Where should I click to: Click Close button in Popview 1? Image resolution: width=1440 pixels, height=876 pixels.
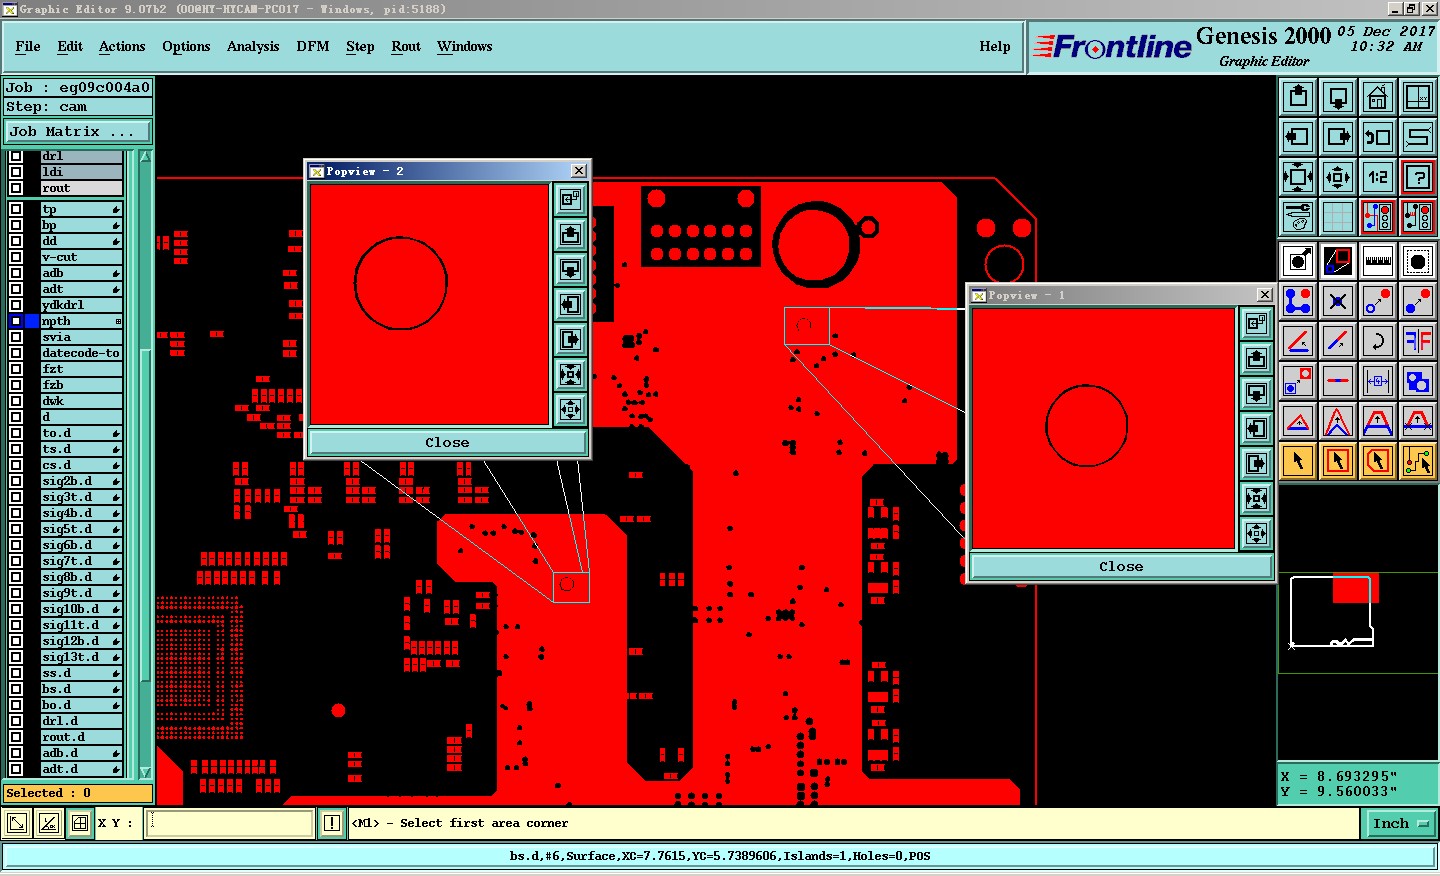[x=1121, y=567]
